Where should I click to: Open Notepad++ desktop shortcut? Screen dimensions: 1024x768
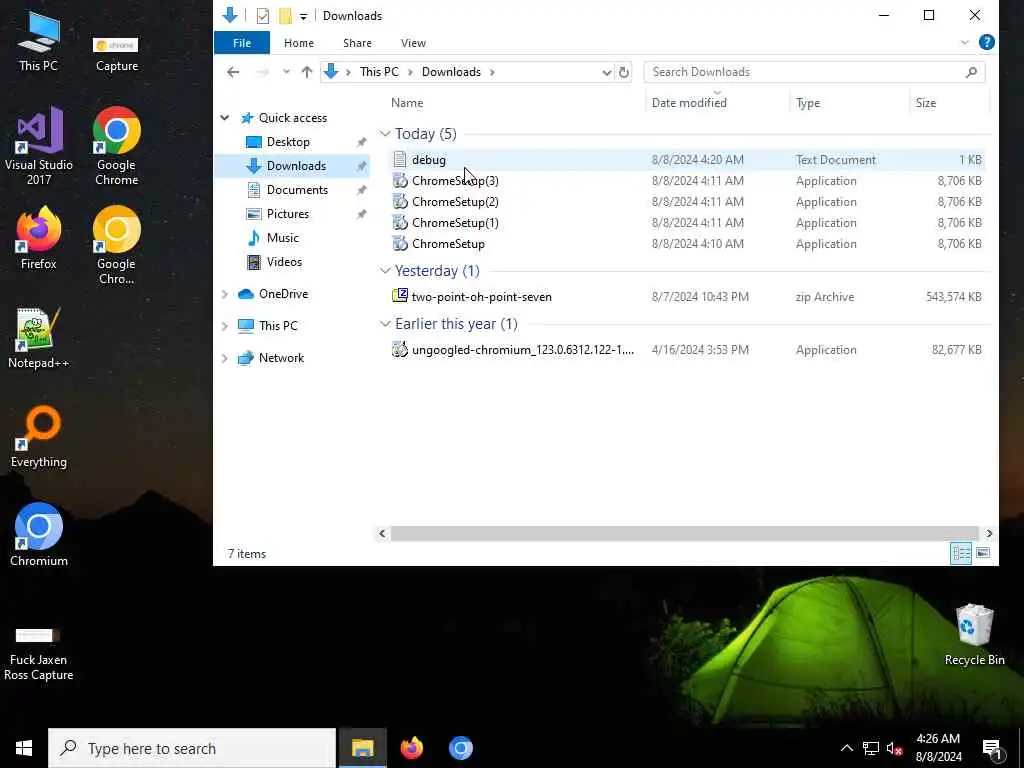(39, 338)
